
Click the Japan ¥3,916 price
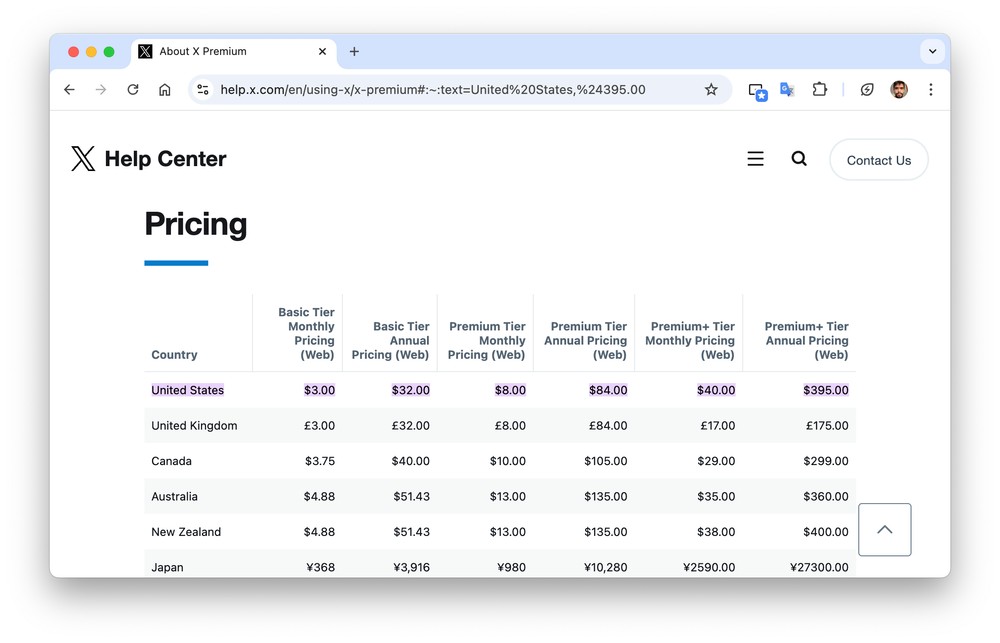pyautogui.click(x=411, y=567)
